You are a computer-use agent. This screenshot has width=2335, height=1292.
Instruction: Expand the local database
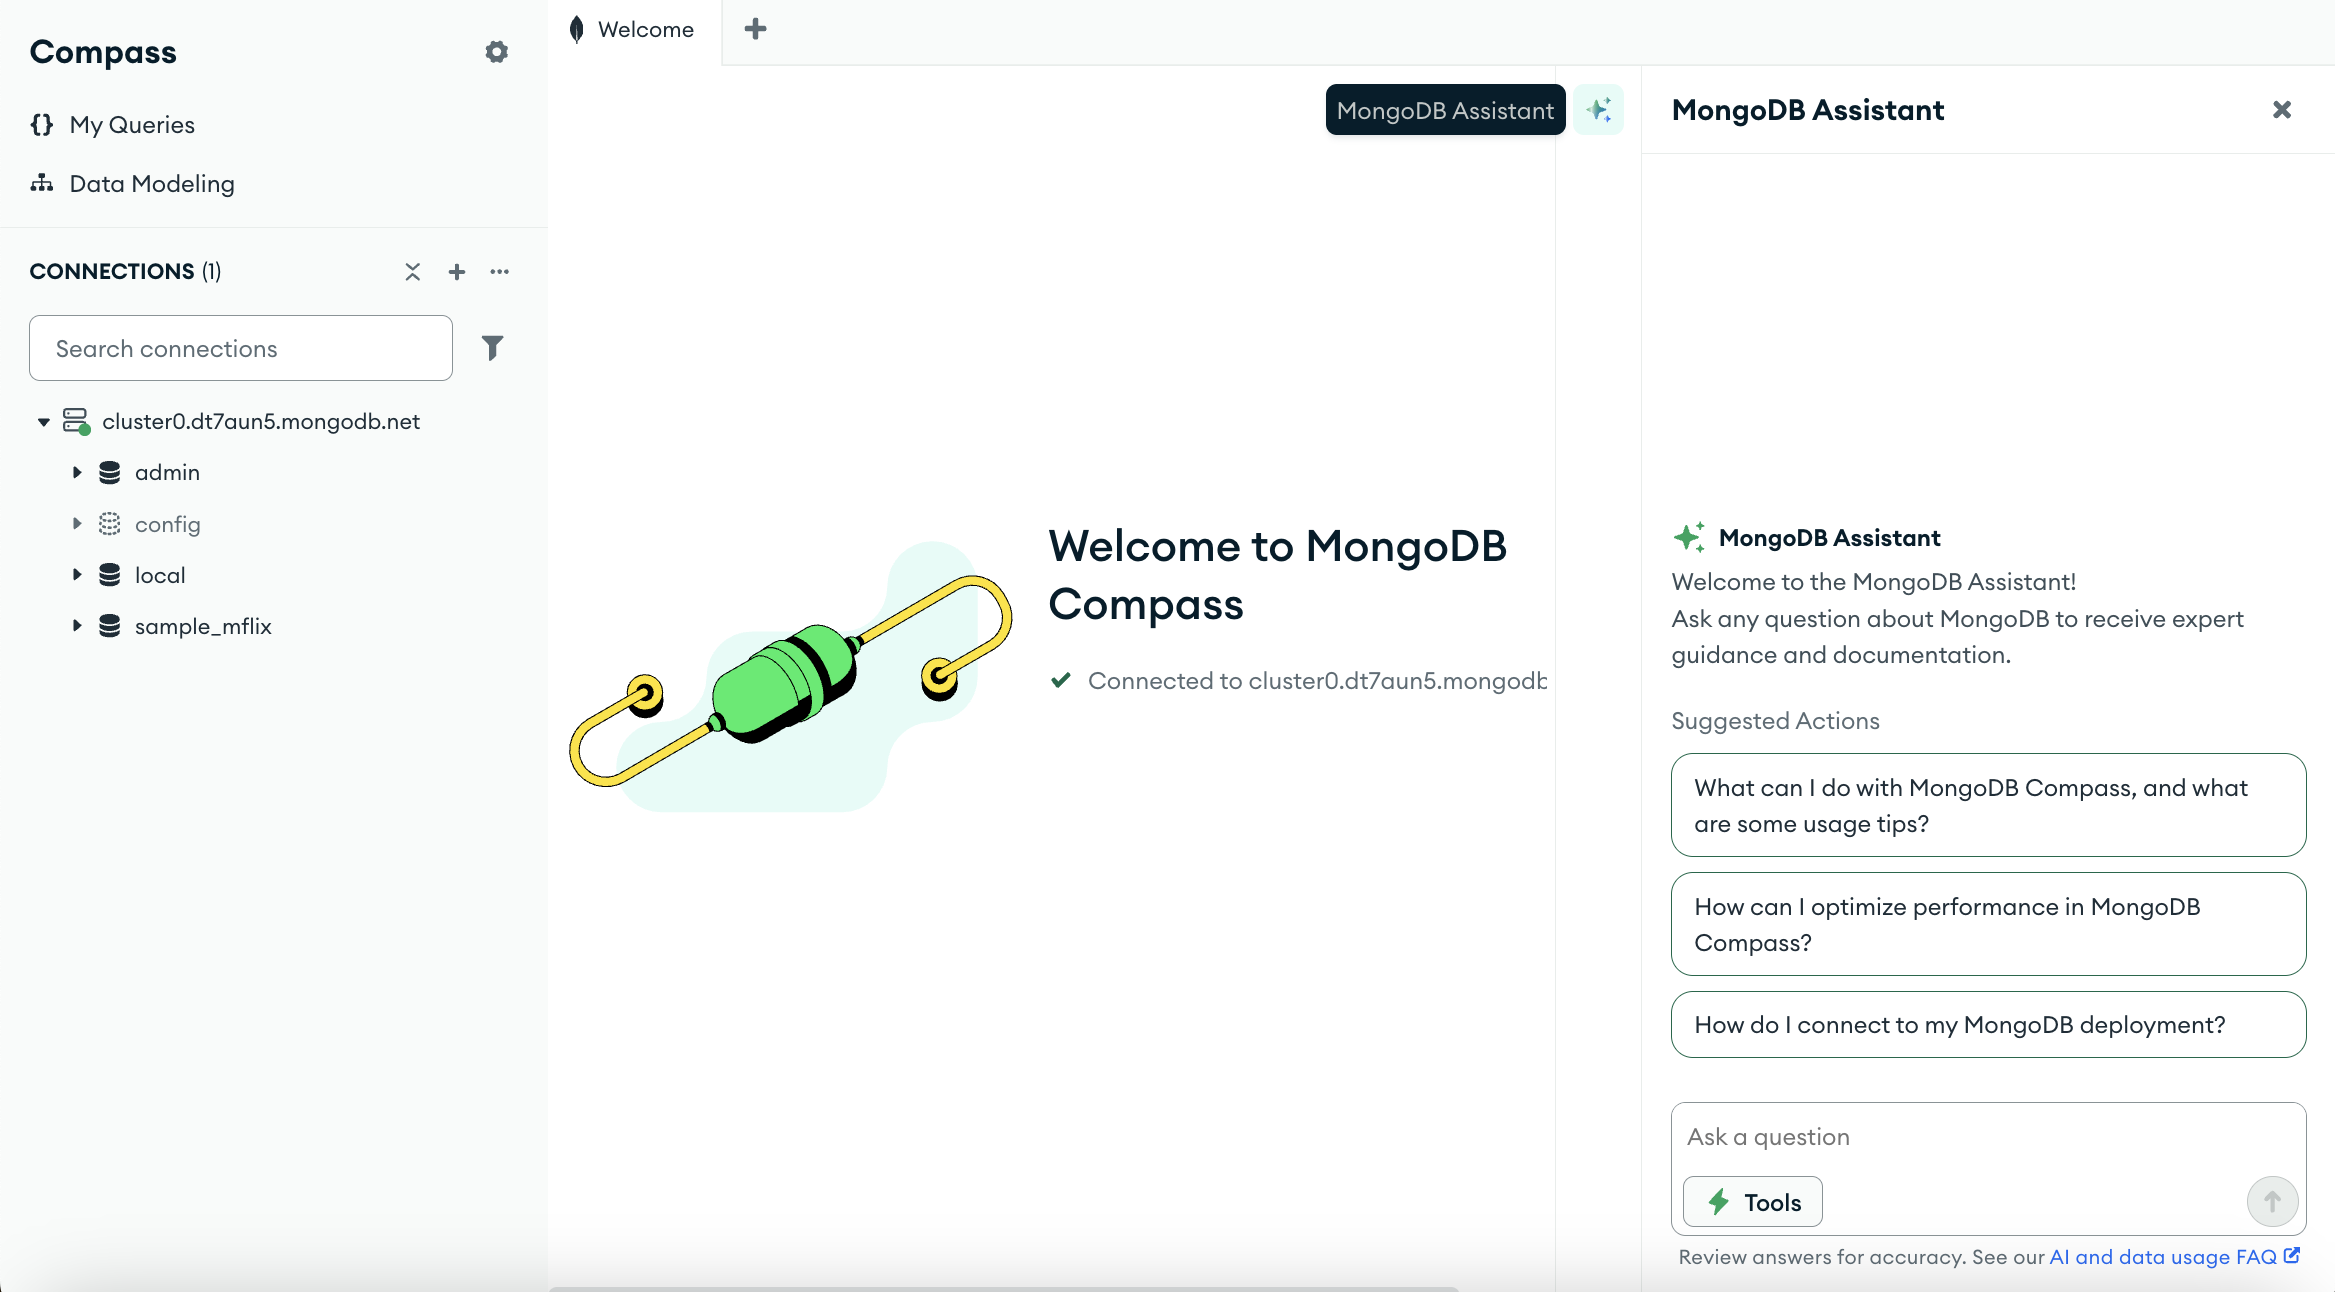[x=77, y=575]
